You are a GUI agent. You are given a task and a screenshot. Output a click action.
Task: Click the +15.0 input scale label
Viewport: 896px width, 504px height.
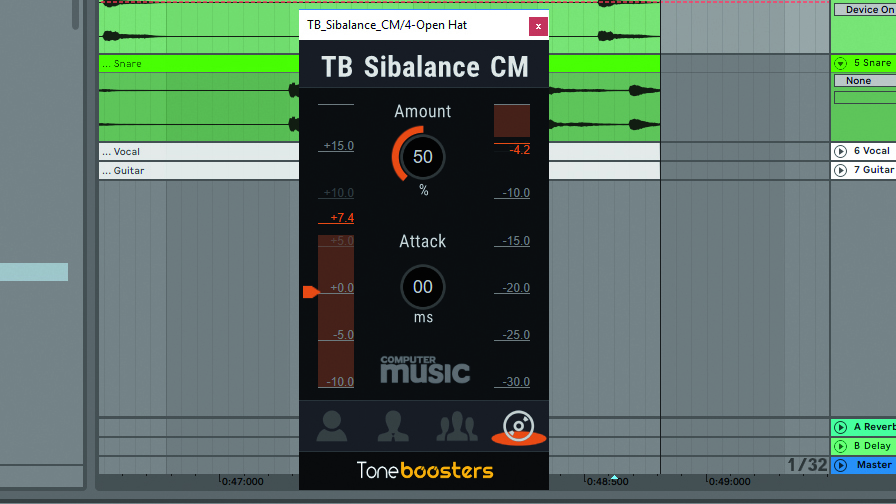pyautogui.click(x=338, y=146)
